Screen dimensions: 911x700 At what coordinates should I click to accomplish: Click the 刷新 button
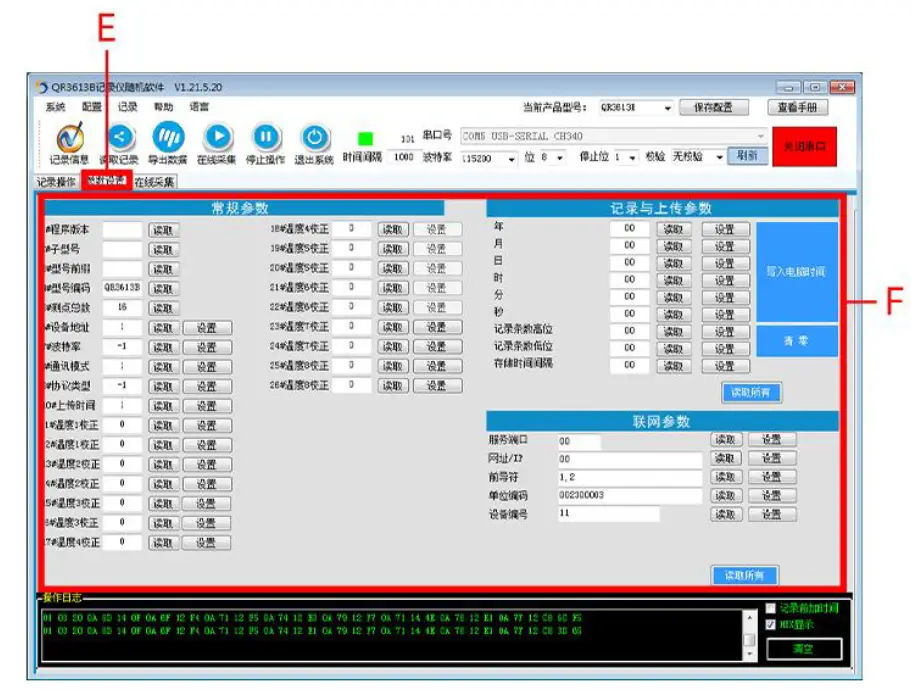pyautogui.click(x=748, y=156)
